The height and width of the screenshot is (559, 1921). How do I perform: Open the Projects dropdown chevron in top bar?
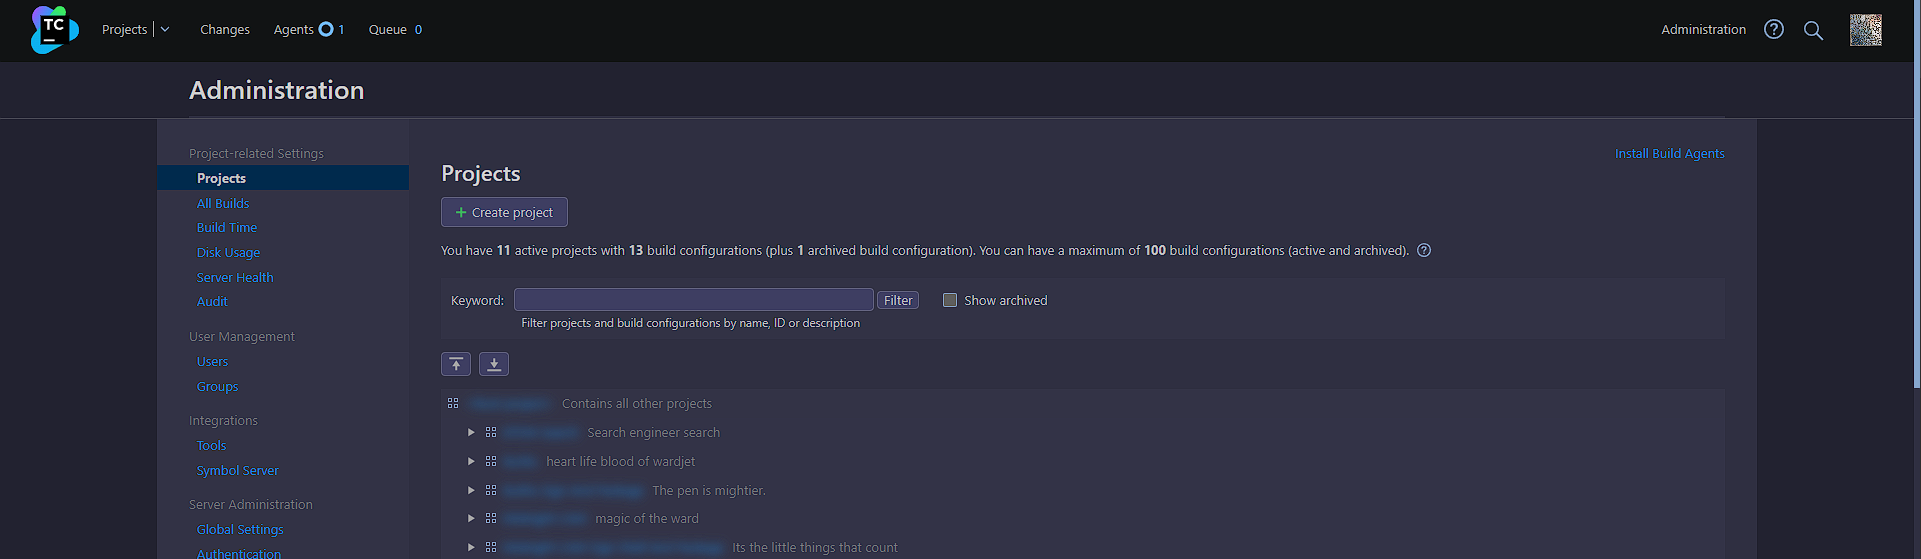(165, 29)
